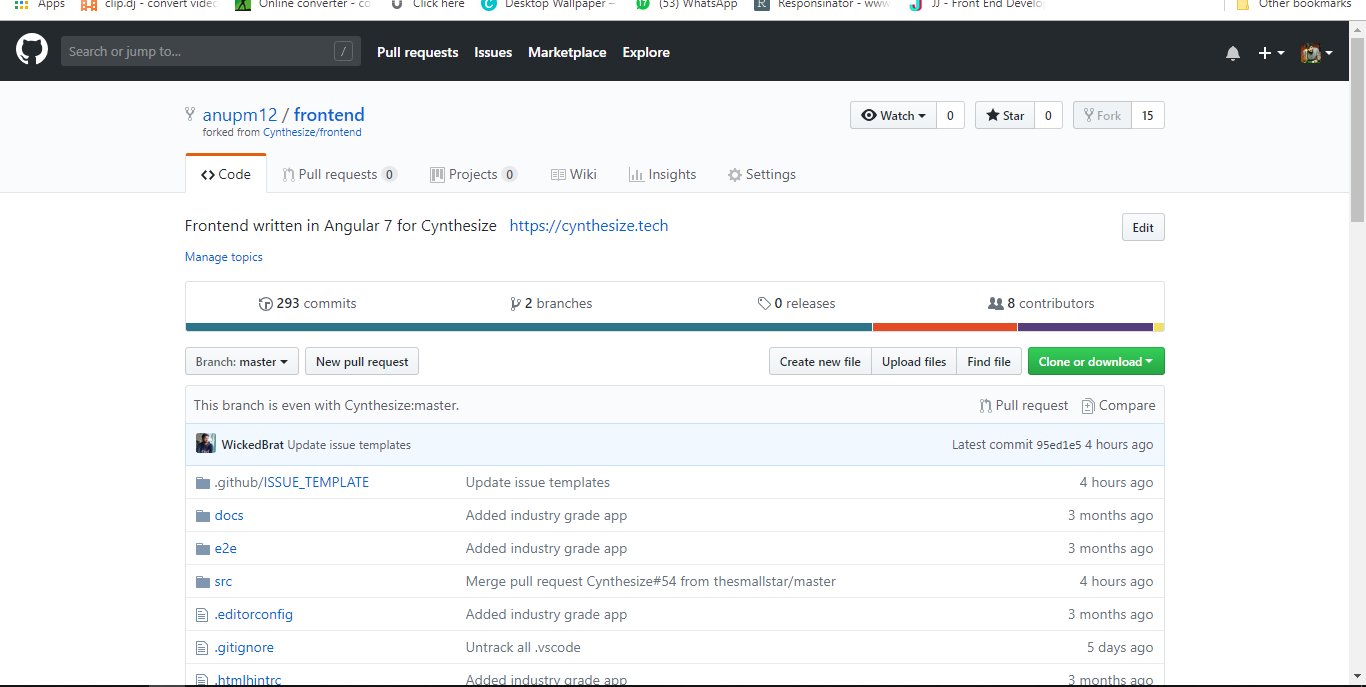Open the .gitignore file
Viewport: 1366px width, 687px height.
(x=244, y=647)
